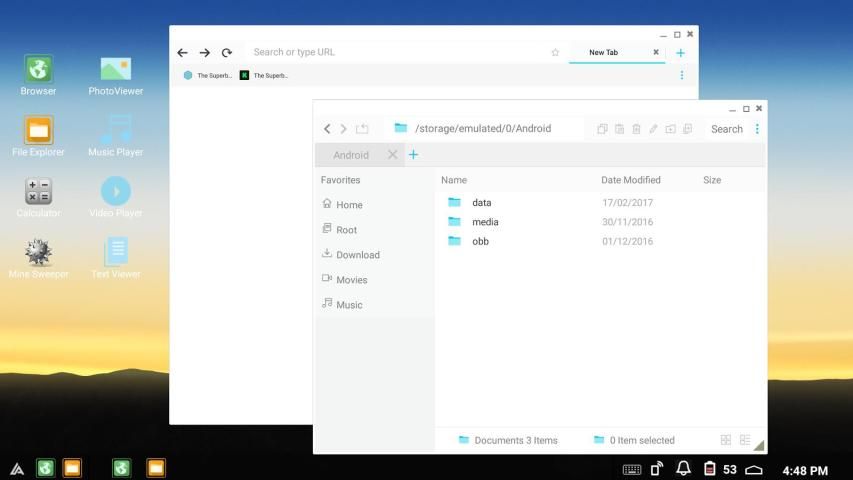Open the browser three-dot menu

click(x=682, y=75)
